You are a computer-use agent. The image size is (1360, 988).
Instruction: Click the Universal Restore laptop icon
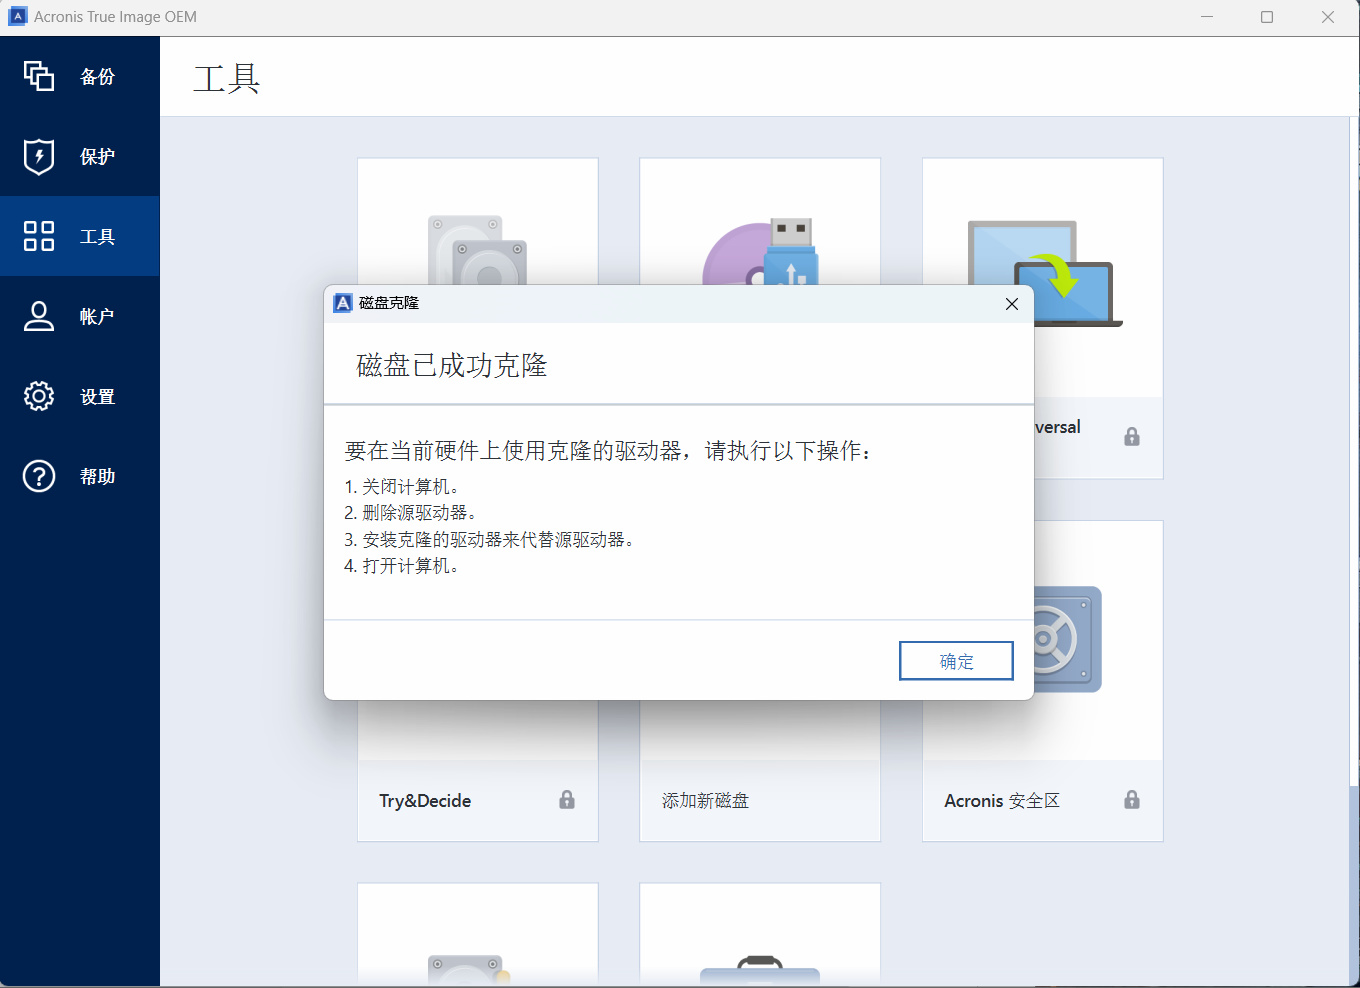click(x=1044, y=273)
